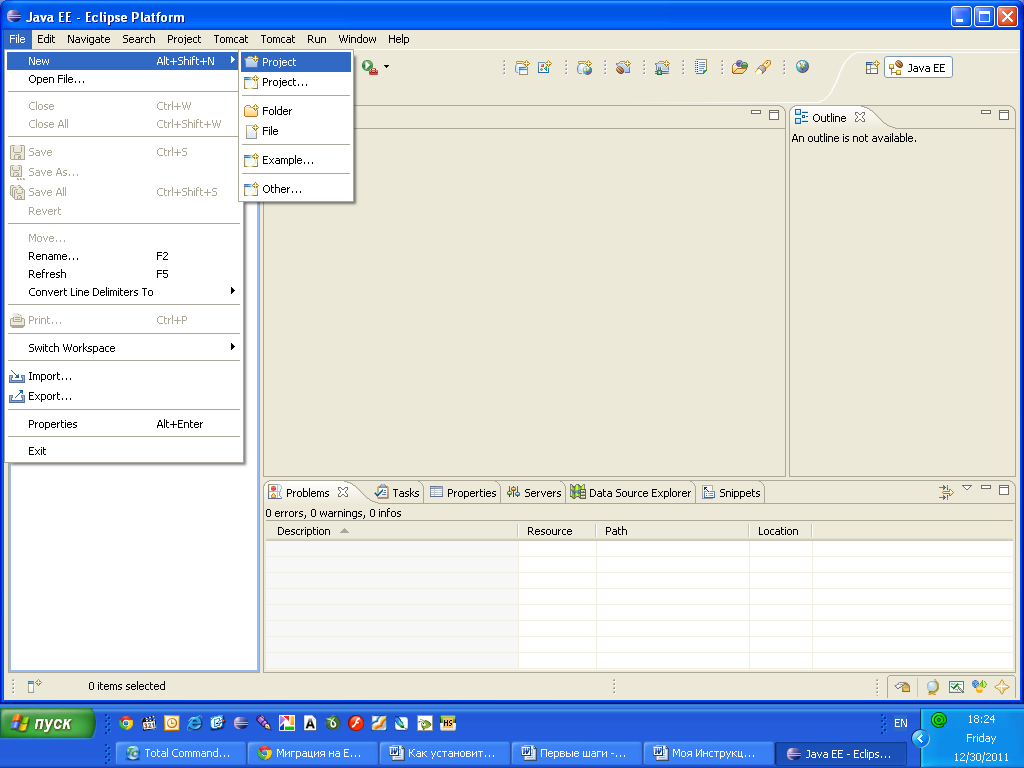Click the Open Type folder icon
Viewport: 1024px width, 768px height.
click(739, 67)
